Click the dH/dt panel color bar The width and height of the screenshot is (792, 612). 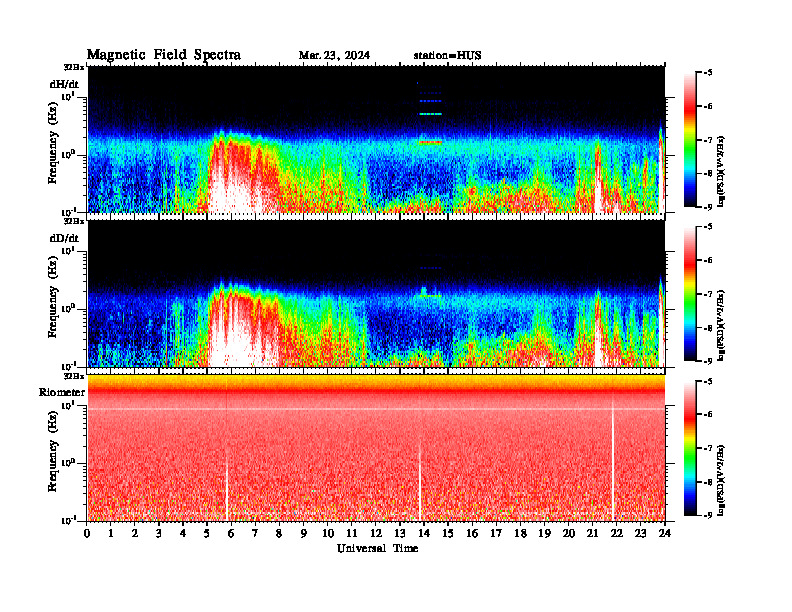[x=690, y=140]
